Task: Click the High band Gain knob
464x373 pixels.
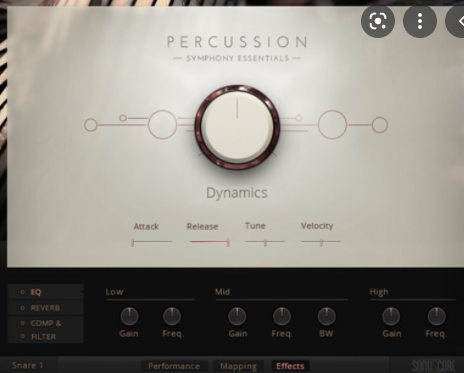Action: 391,316
